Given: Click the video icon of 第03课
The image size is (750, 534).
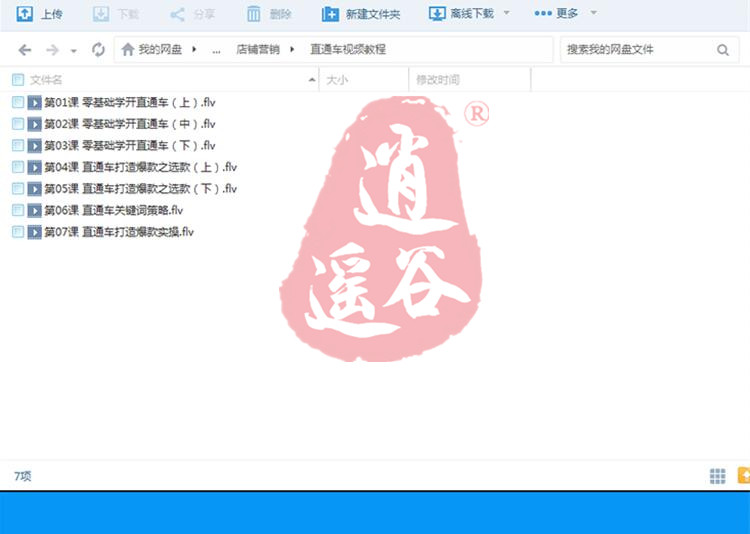Looking at the screenshot, I should (34, 146).
